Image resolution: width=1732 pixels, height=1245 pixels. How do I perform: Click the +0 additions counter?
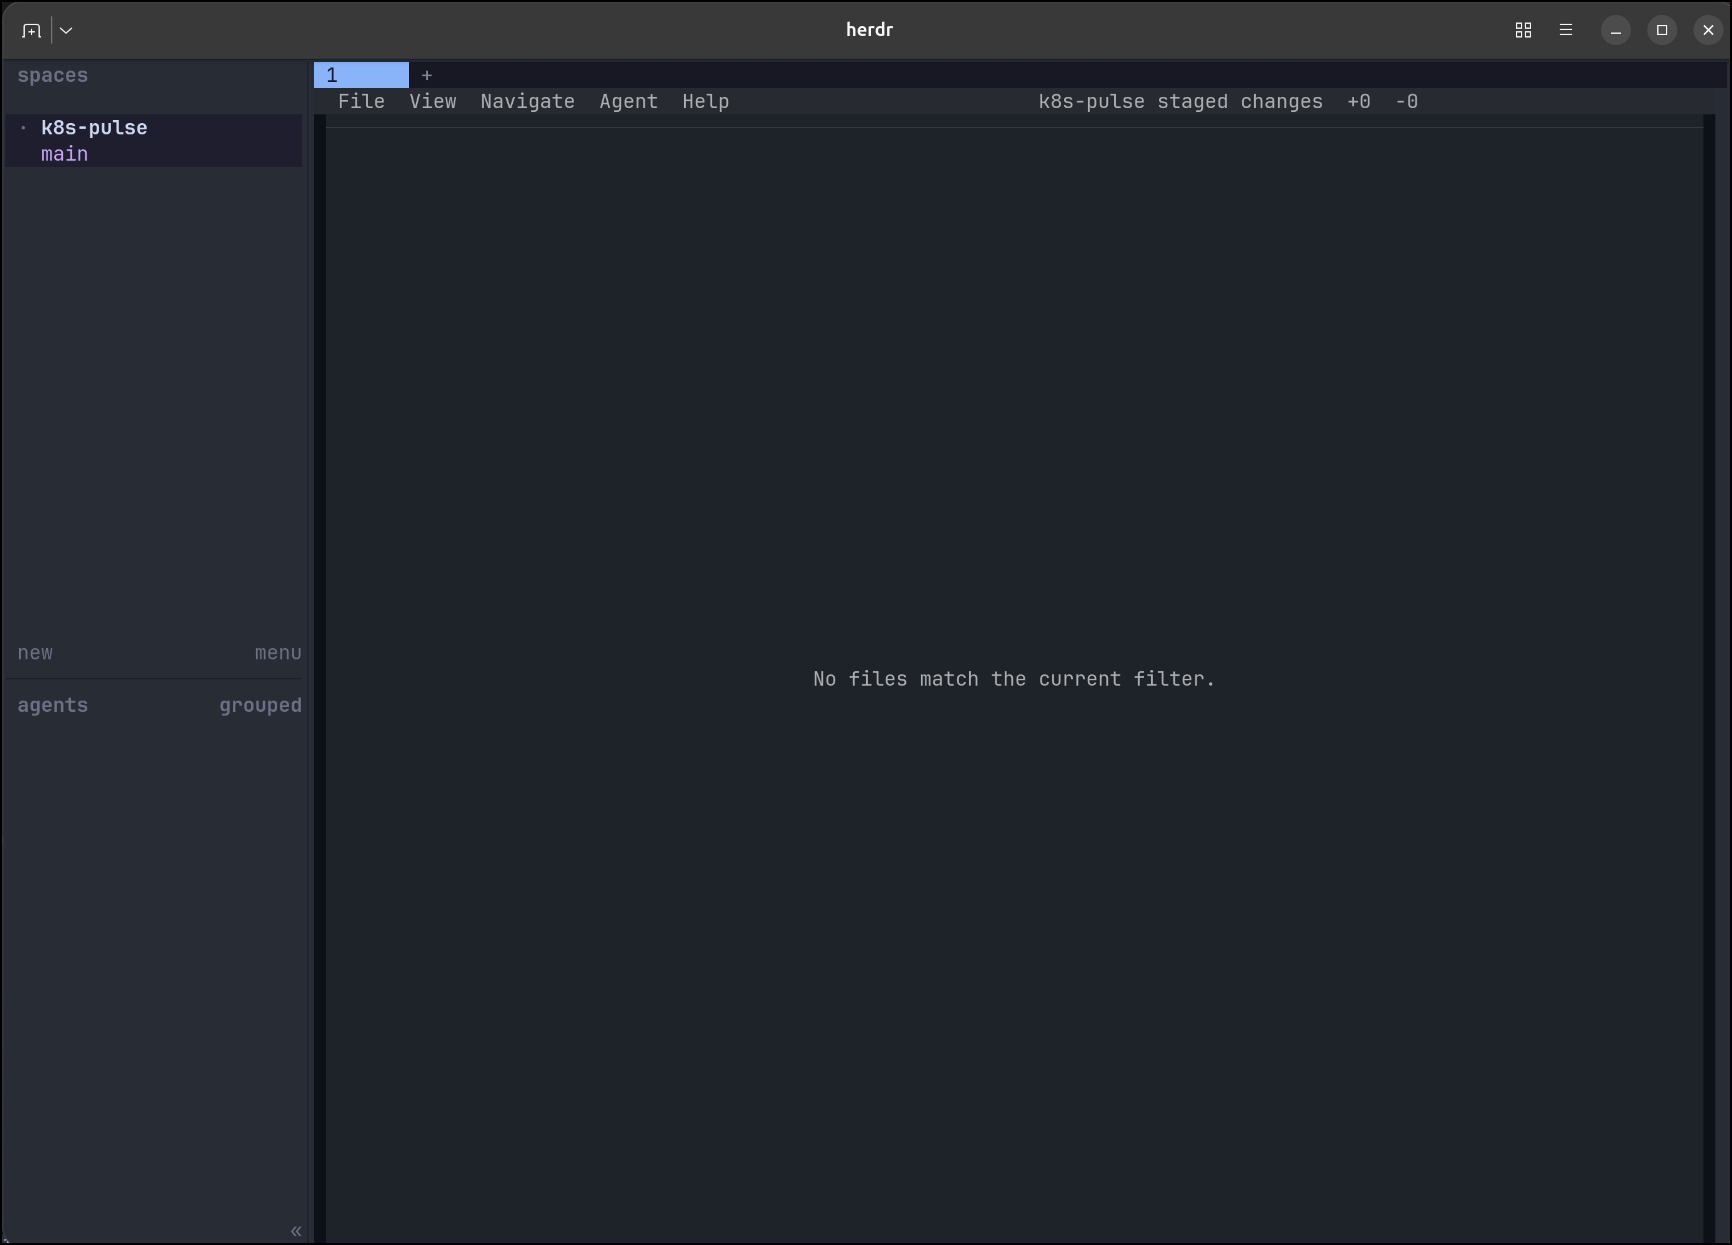(1359, 102)
